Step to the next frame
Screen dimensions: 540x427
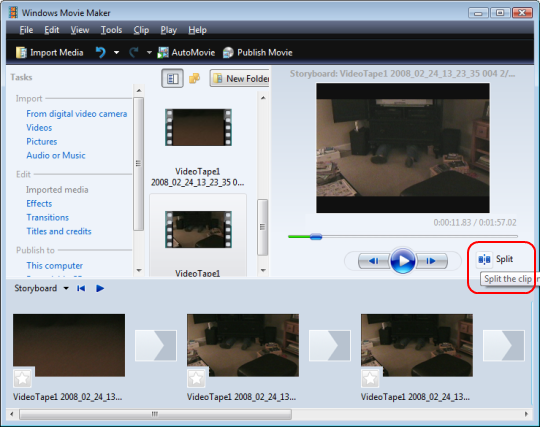click(432, 261)
